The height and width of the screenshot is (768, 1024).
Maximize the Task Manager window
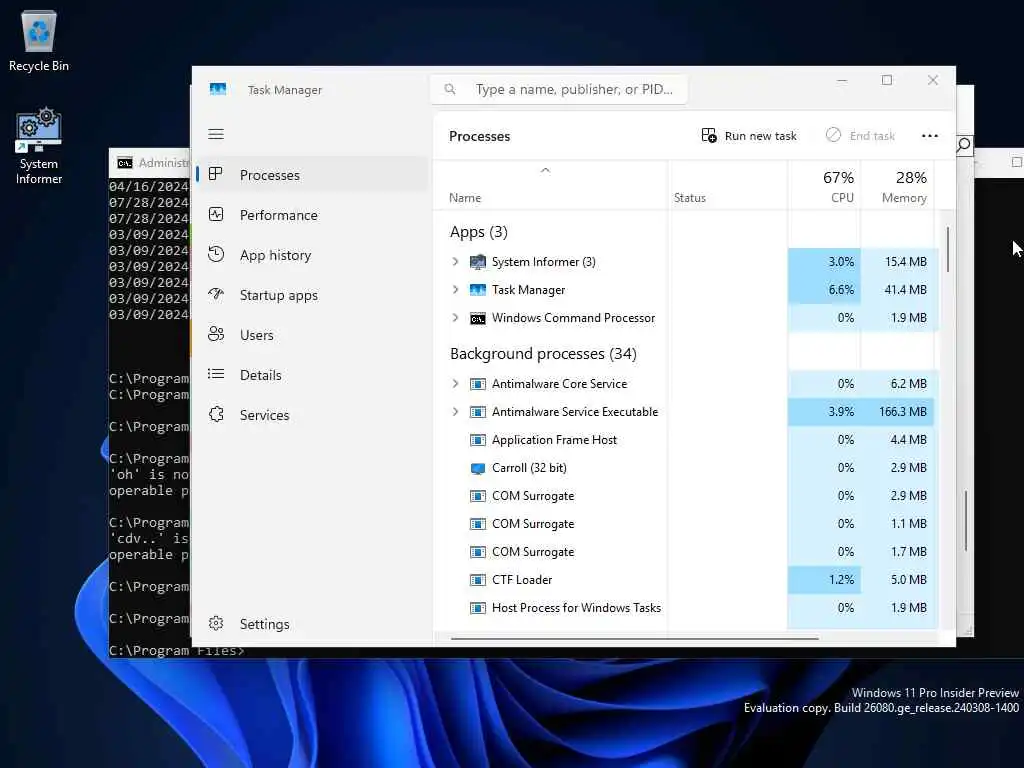coord(887,80)
